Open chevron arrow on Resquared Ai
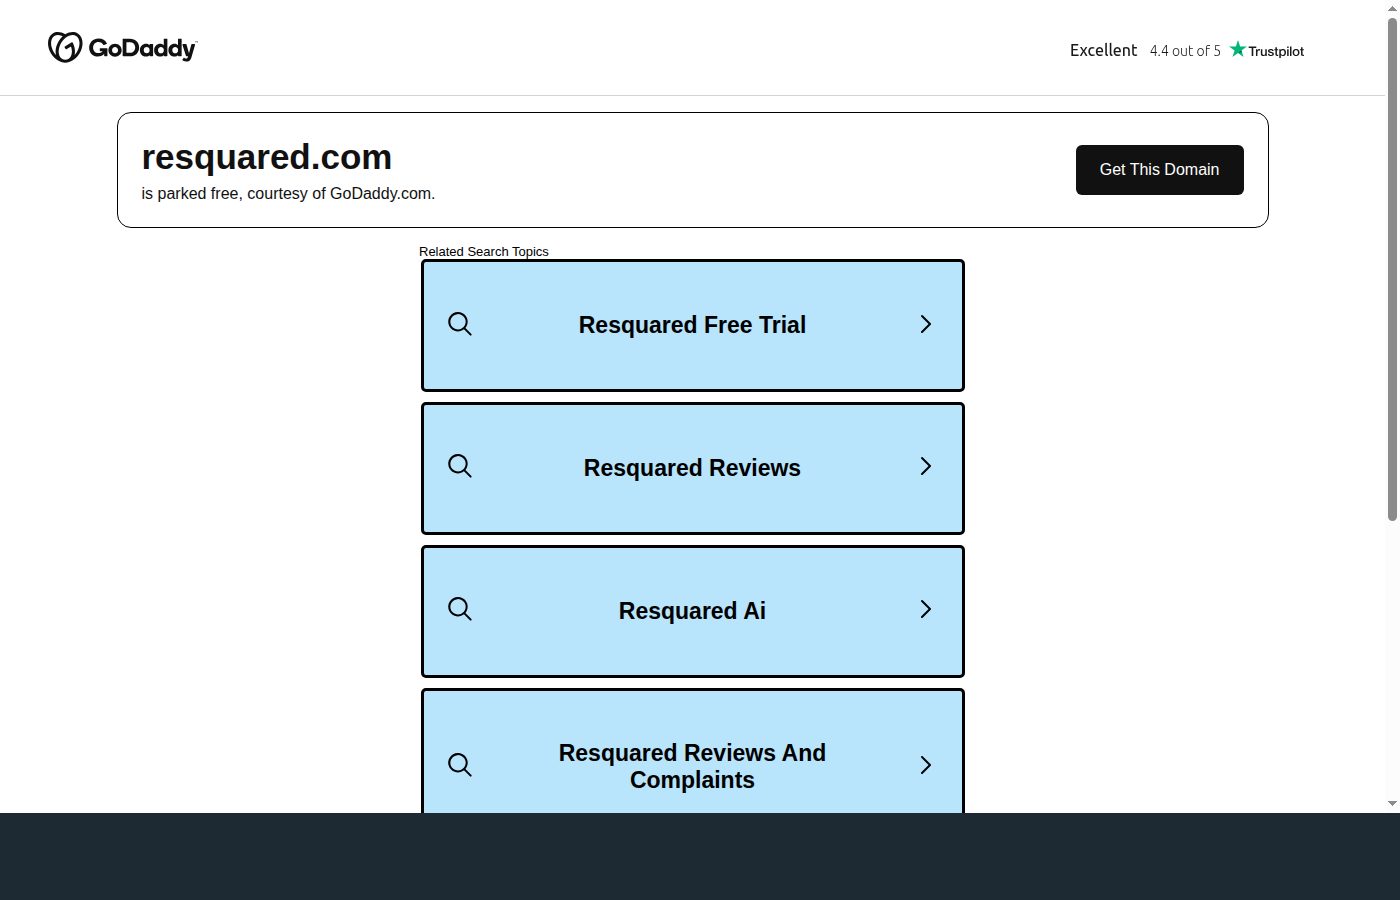 pyautogui.click(x=926, y=609)
